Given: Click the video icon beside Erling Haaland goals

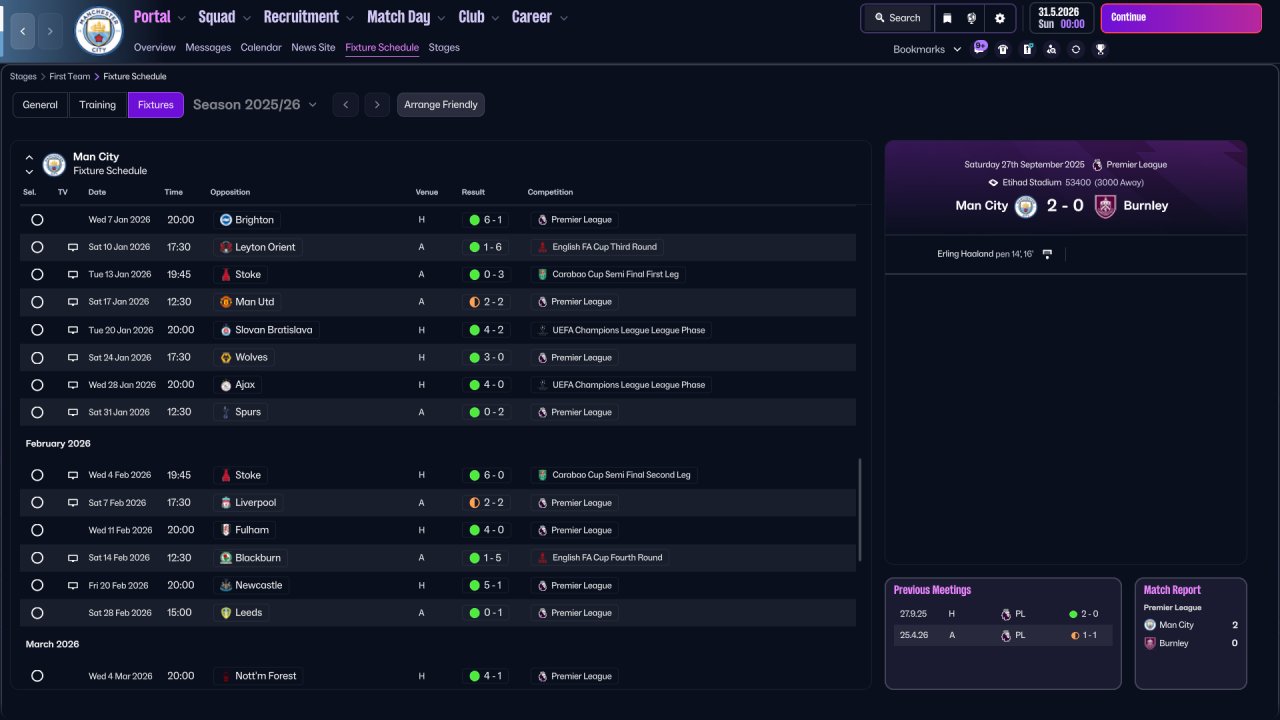Looking at the screenshot, I should [1047, 254].
